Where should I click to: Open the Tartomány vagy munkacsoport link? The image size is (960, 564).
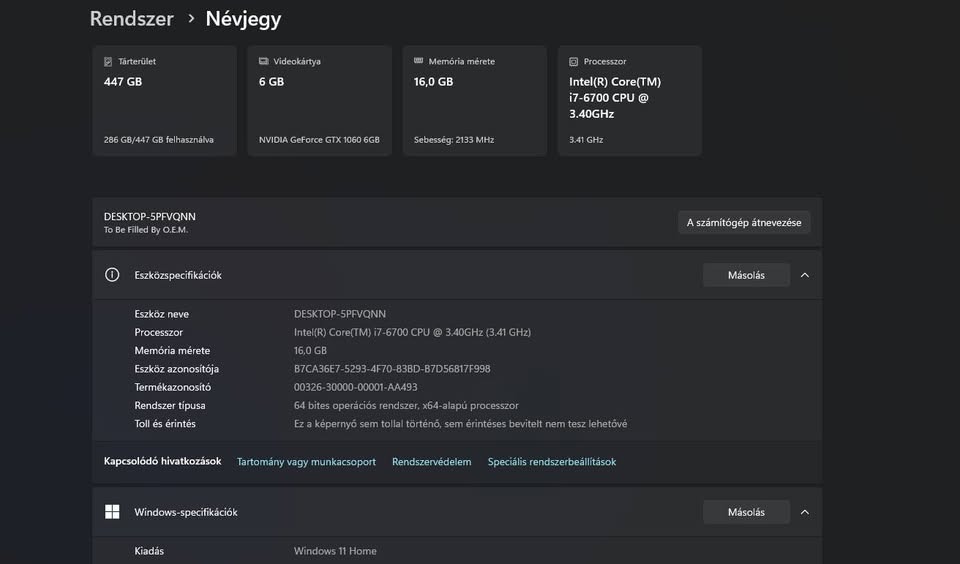tap(306, 462)
